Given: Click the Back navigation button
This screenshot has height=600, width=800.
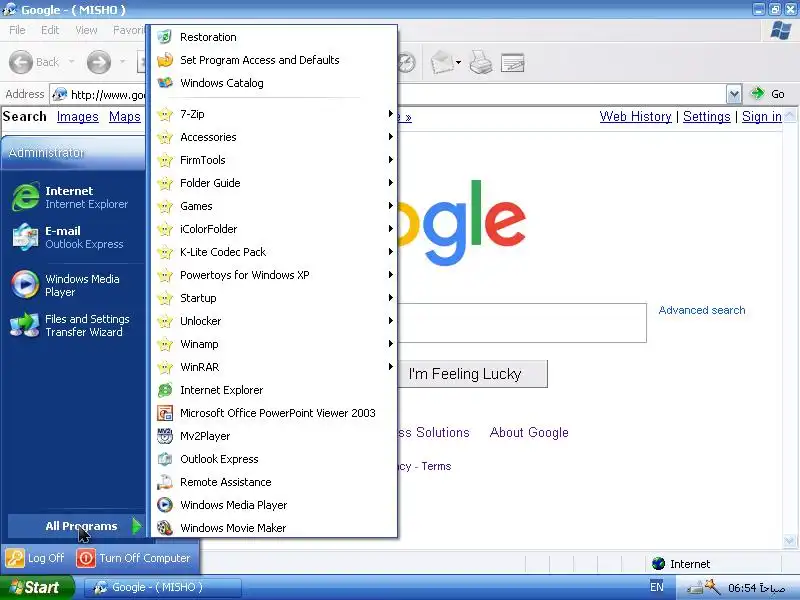Looking at the screenshot, I should point(35,62).
